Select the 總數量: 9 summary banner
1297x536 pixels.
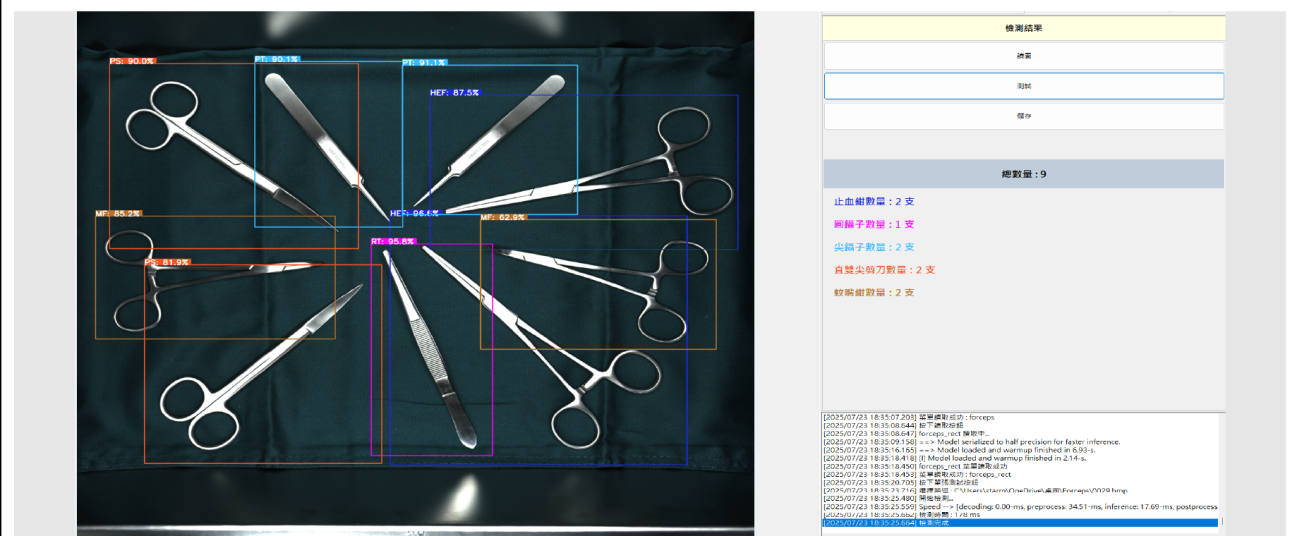click(x=1023, y=174)
